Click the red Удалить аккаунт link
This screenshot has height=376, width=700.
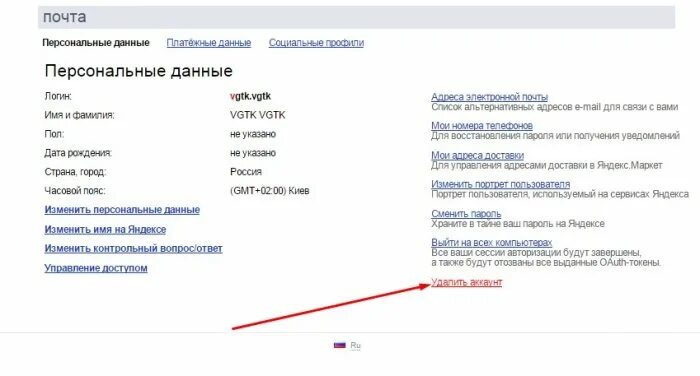pos(467,282)
